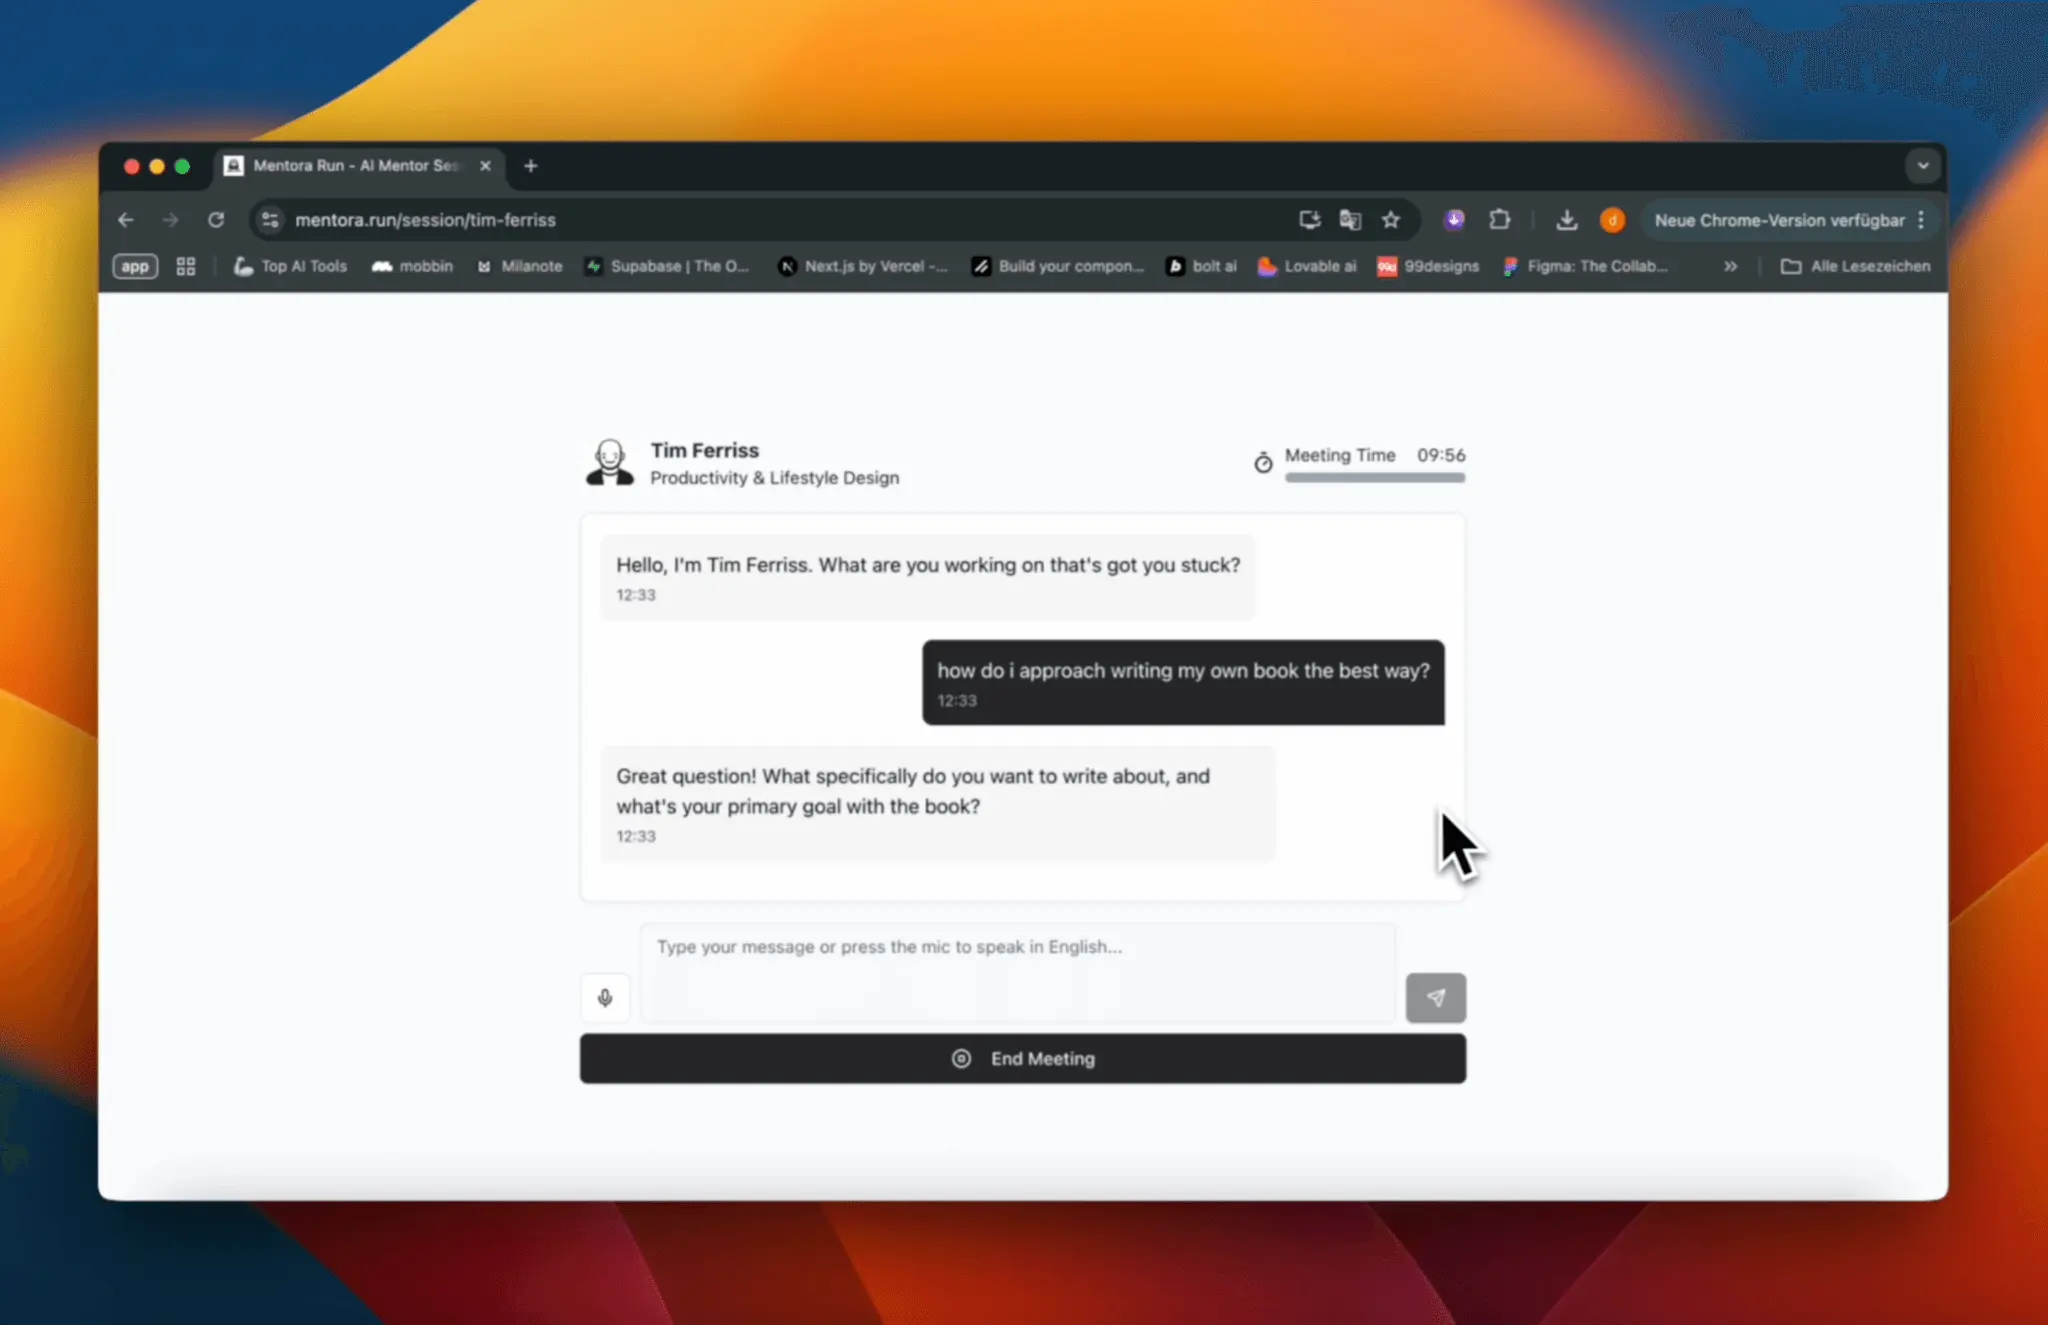2048x1325 pixels.
Task: Go forward with the browser forward arrow
Action: tap(170, 220)
